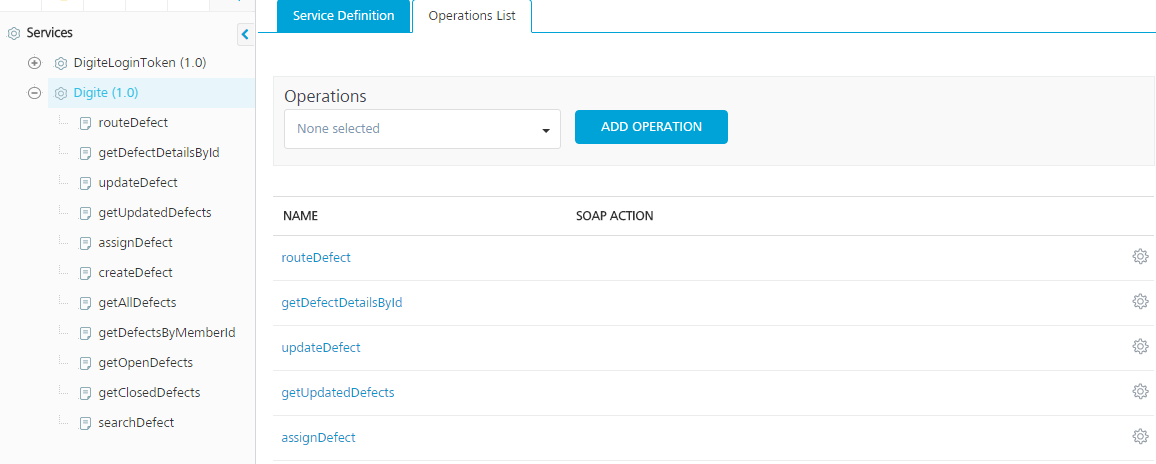Image resolution: width=1156 pixels, height=464 pixels.
Task: Collapse the left sidebar panel arrow
Action: [246, 34]
